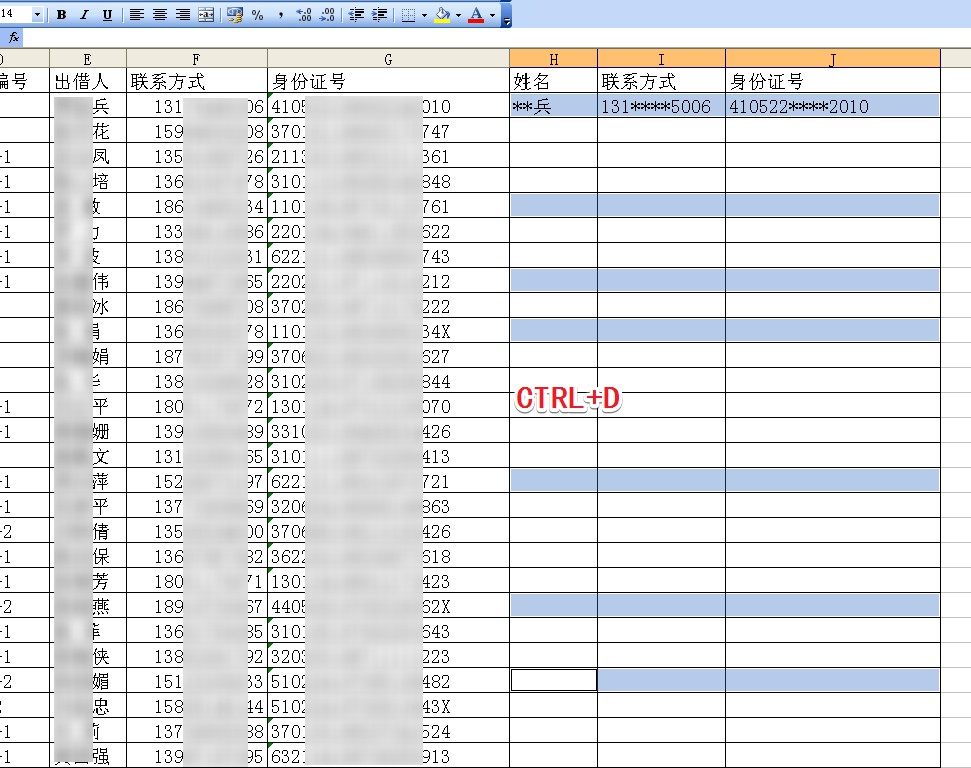Click name cell ending in '姗'
This screenshot has width=971, height=768.
[87, 431]
